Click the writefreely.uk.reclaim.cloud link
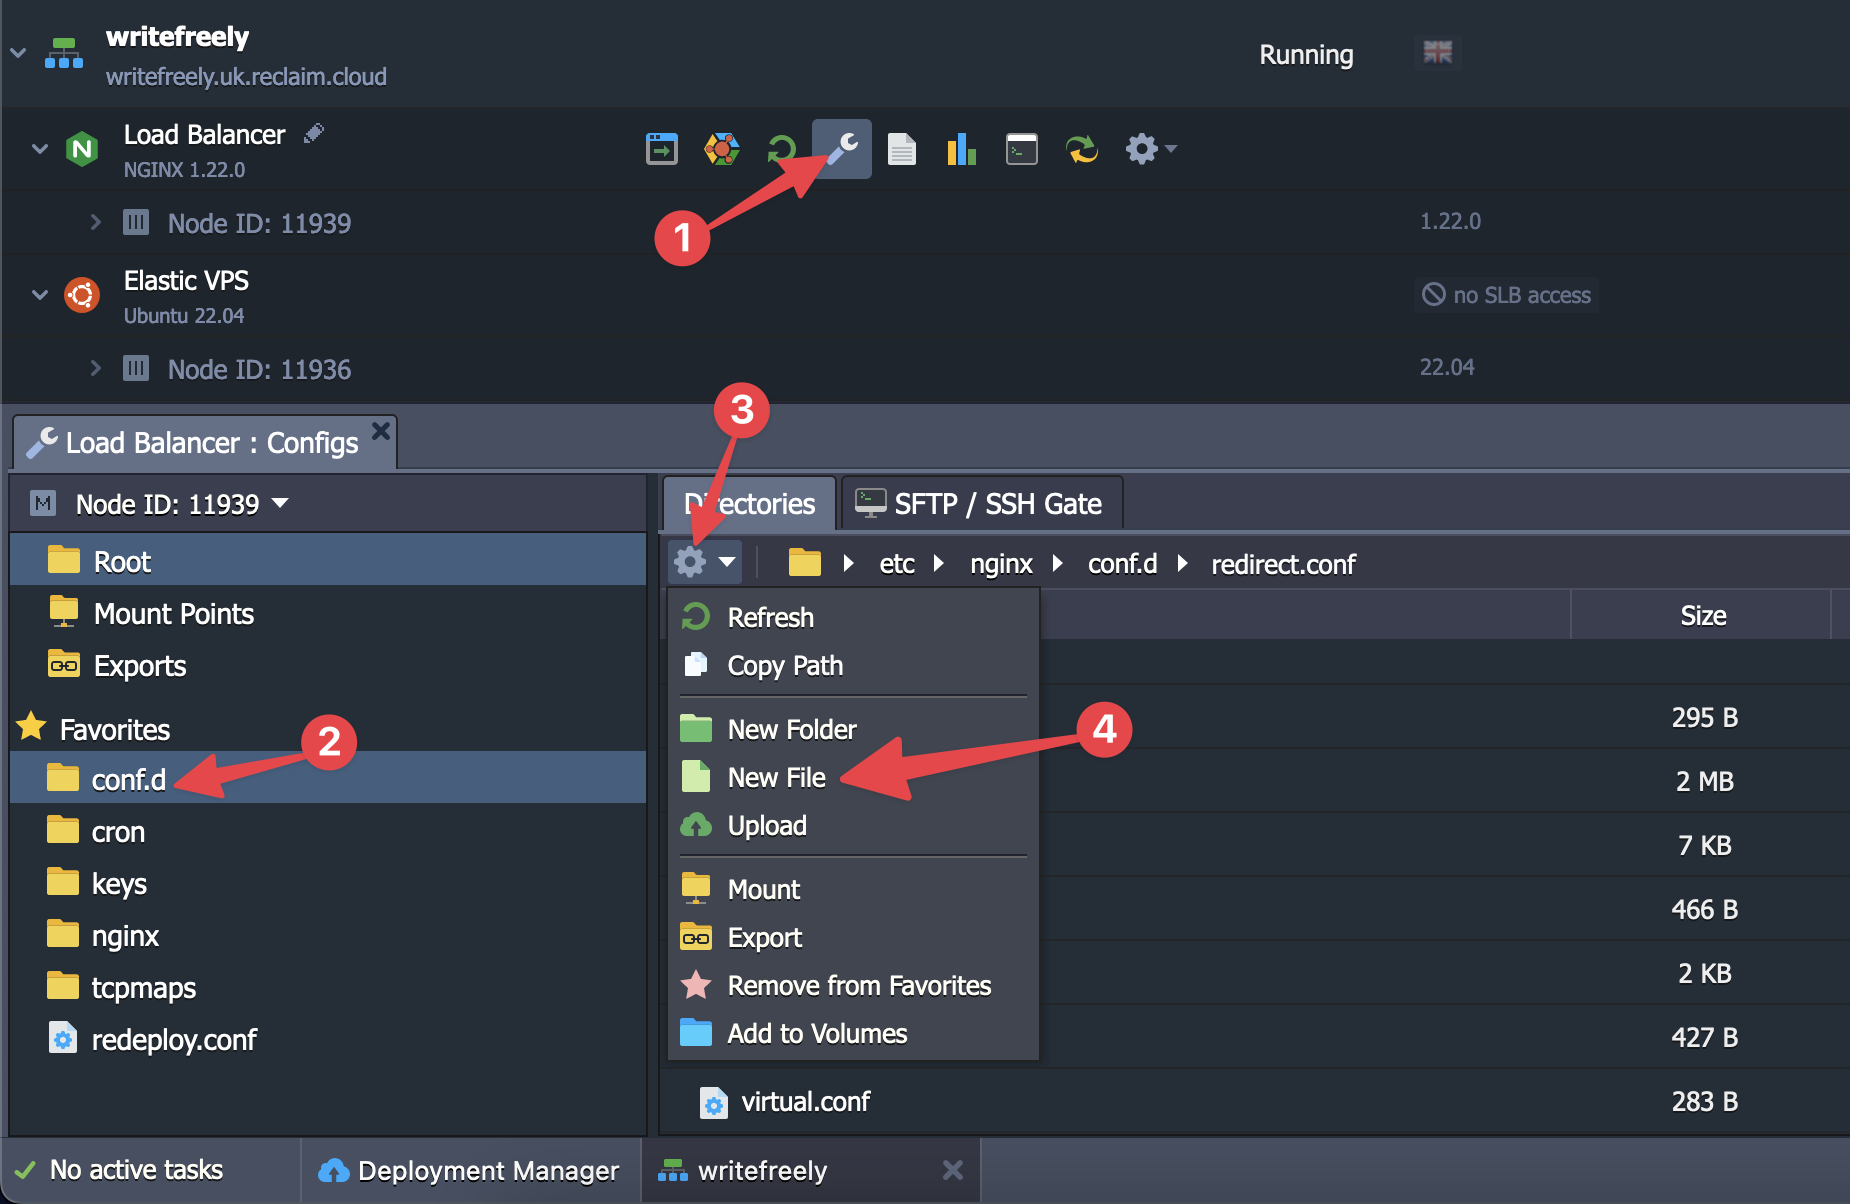The height and width of the screenshot is (1204, 1850). pyautogui.click(x=246, y=77)
